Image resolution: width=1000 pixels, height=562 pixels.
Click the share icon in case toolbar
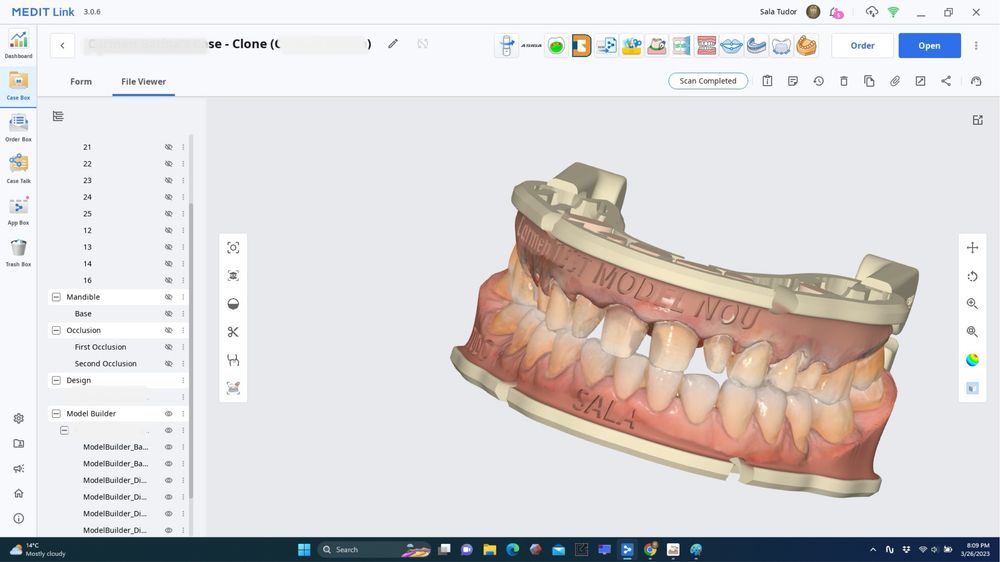pyautogui.click(x=946, y=81)
